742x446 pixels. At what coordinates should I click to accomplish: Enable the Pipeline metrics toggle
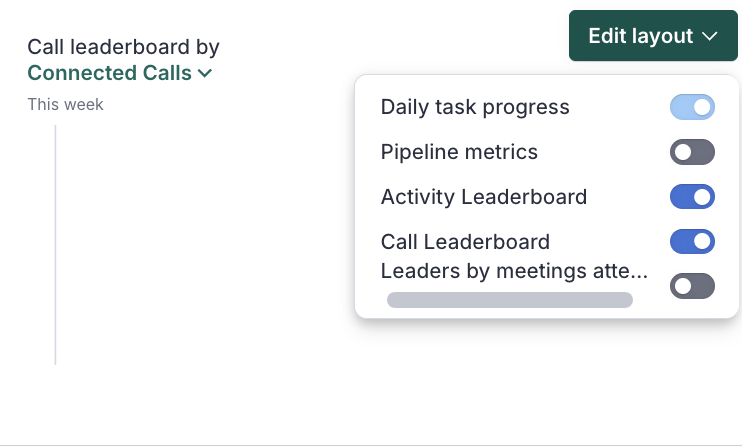pos(692,152)
